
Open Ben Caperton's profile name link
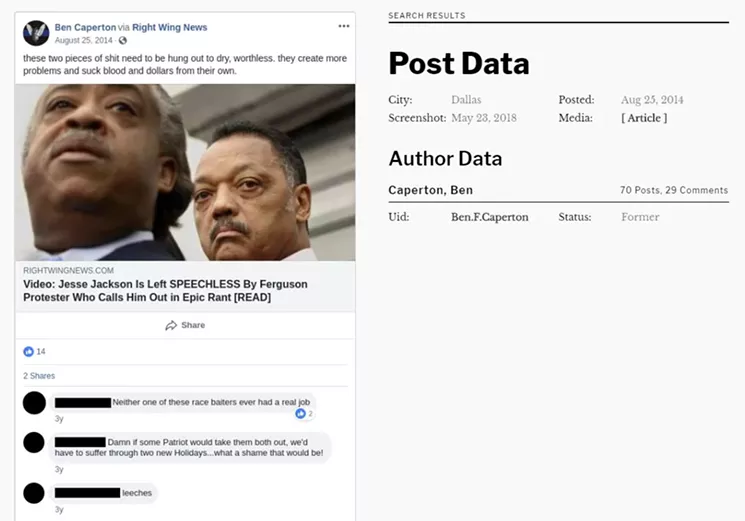point(85,28)
